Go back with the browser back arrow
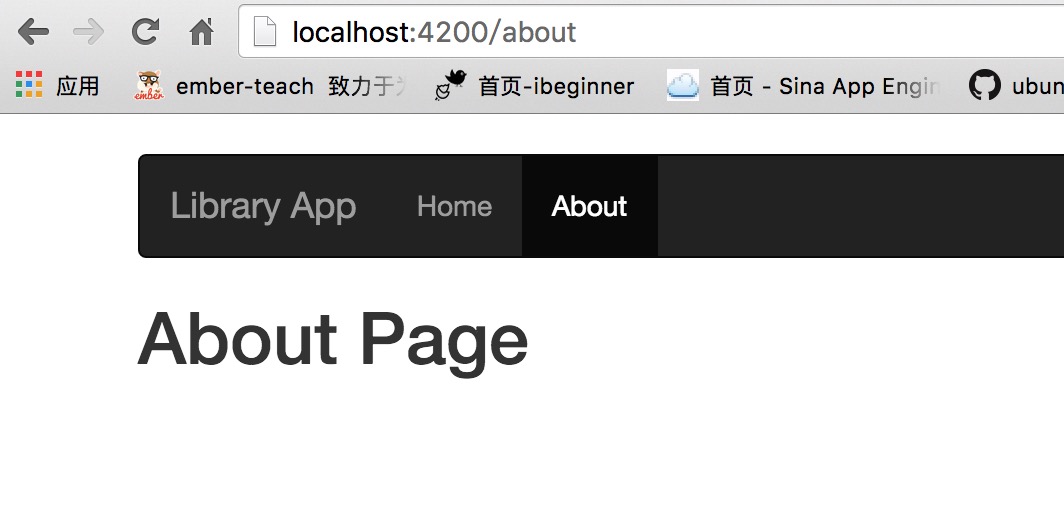1064x526 pixels. coord(33,32)
